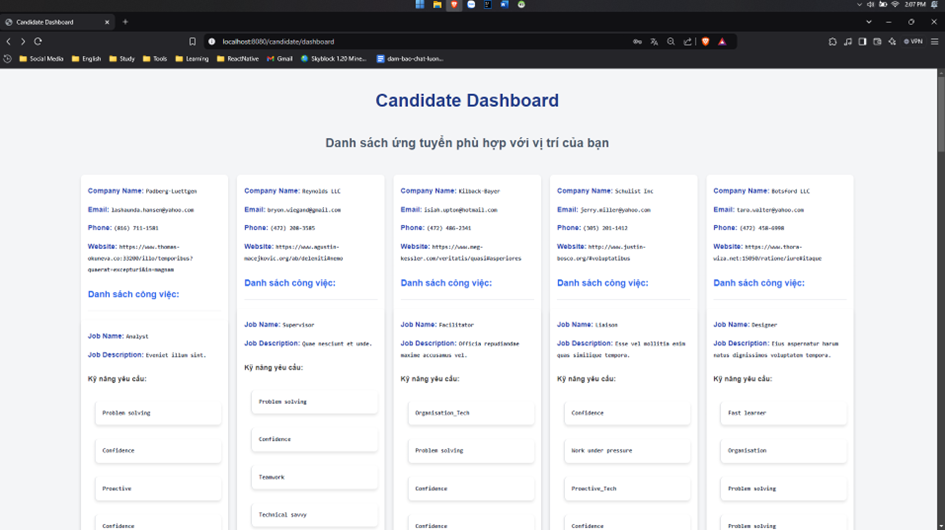This screenshot has width=945, height=530.
Task: Bookmark this page with the bookmark icon
Action: pos(192,42)
